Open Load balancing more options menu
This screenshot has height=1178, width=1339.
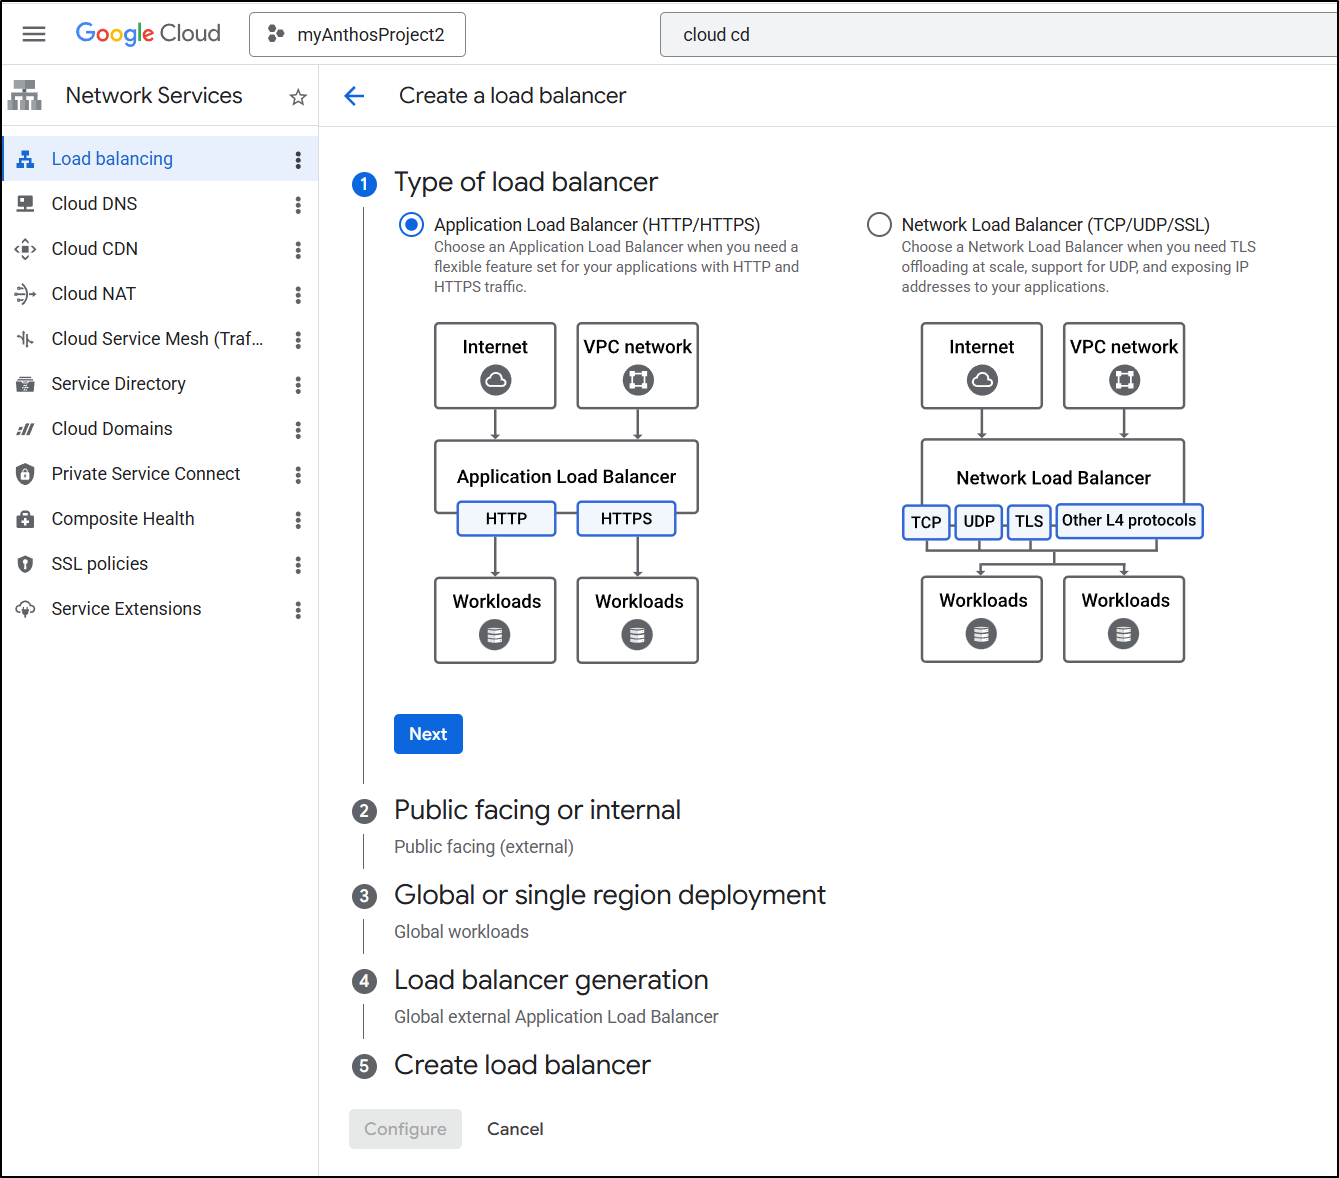[298, 160]
